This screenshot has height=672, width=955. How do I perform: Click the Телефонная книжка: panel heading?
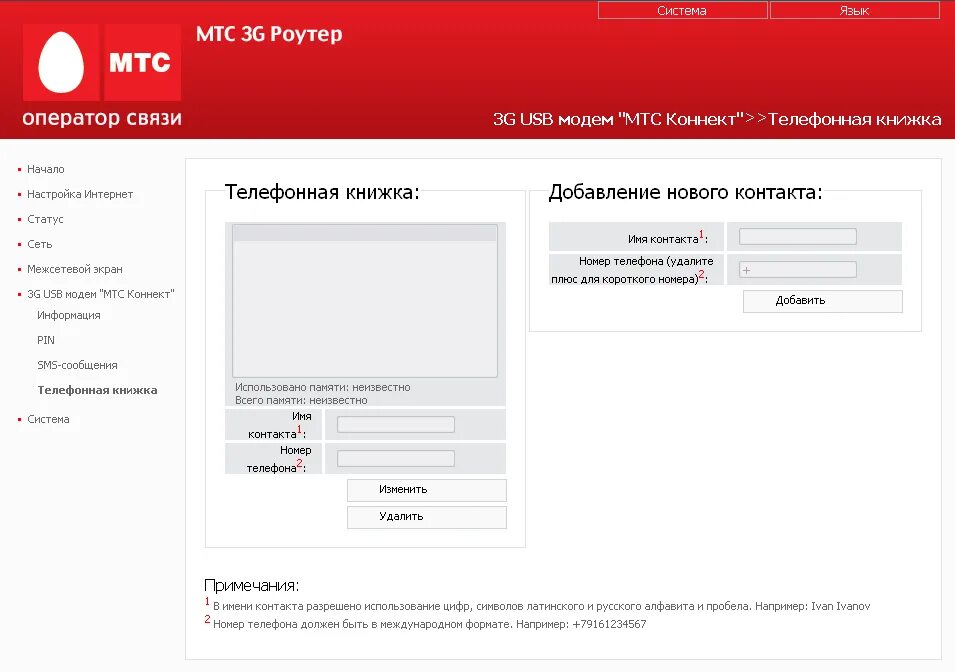click(322, 192)
